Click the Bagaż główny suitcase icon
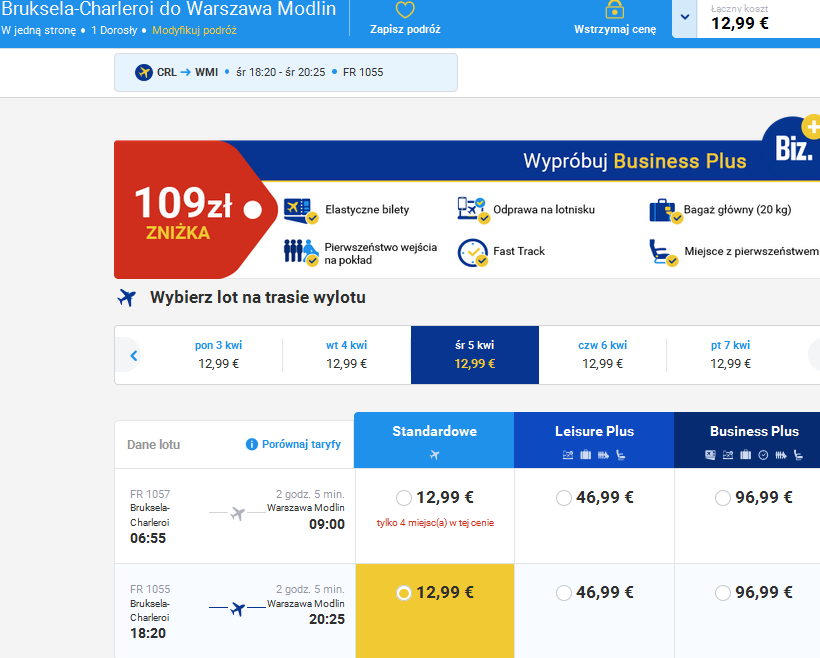This screenshot has height=658, width=820. pyautogui.click(x=665, y=211)
